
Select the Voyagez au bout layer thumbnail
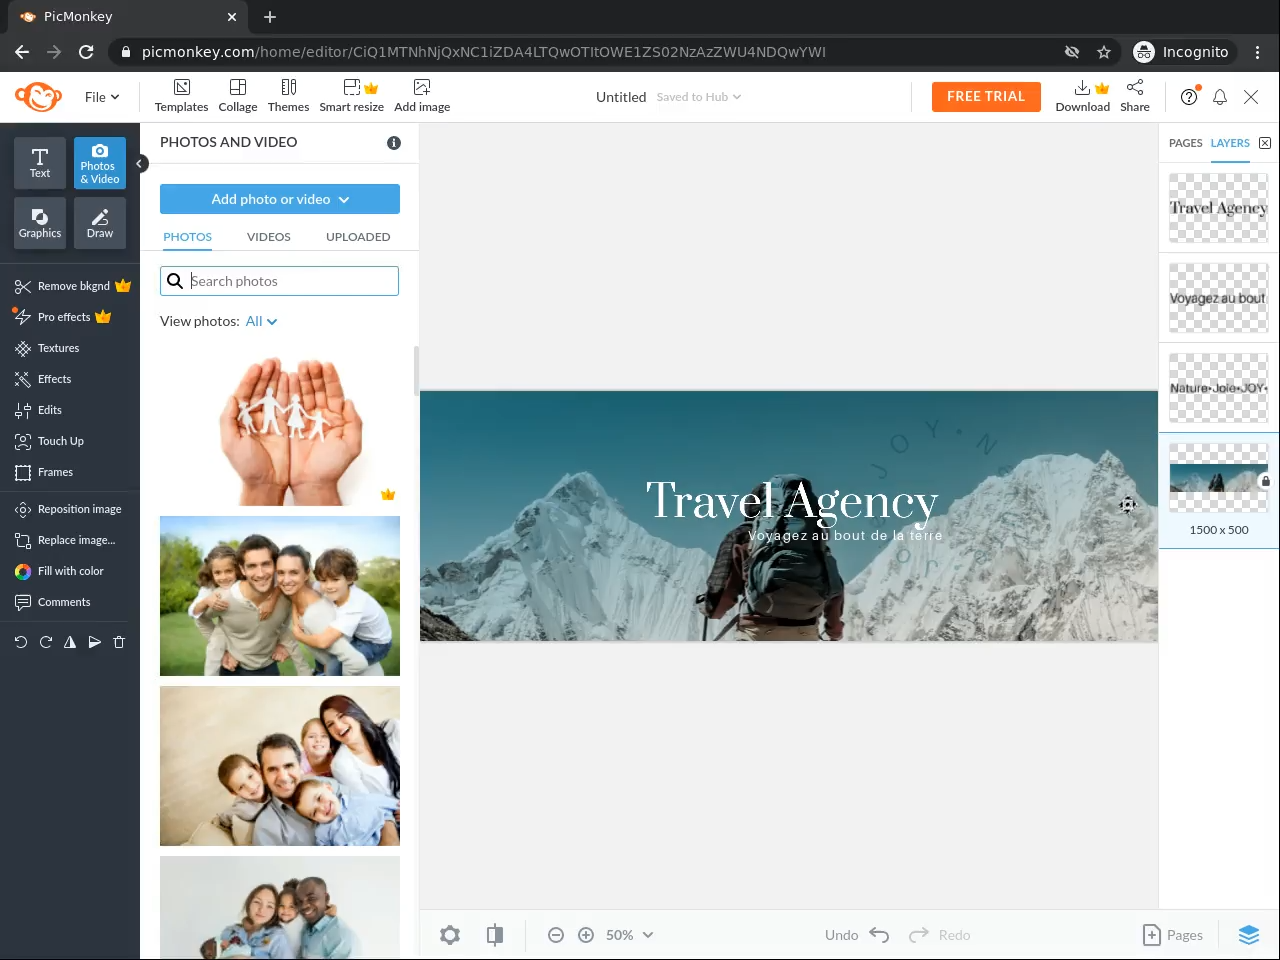tap(1219, 298)
